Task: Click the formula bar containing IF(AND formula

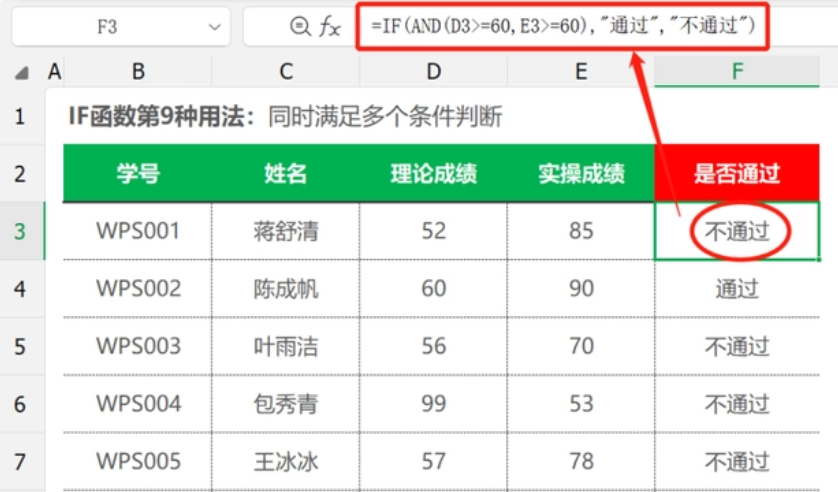Action: click(x=563, y=26)
